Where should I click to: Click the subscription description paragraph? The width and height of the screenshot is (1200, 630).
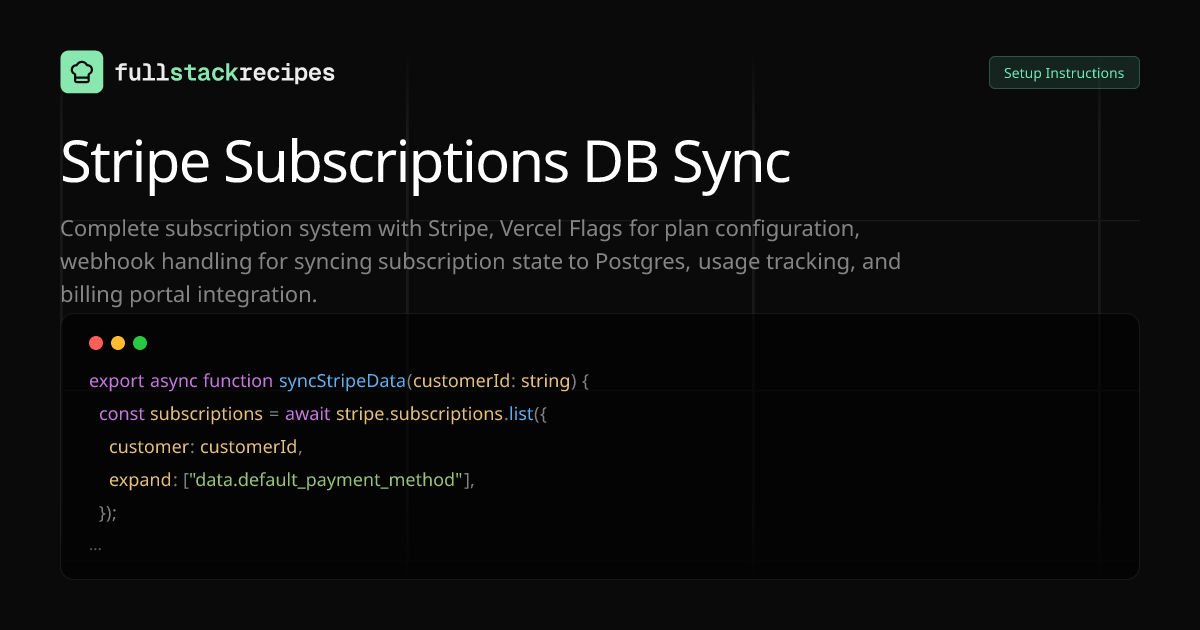[480, 261]
